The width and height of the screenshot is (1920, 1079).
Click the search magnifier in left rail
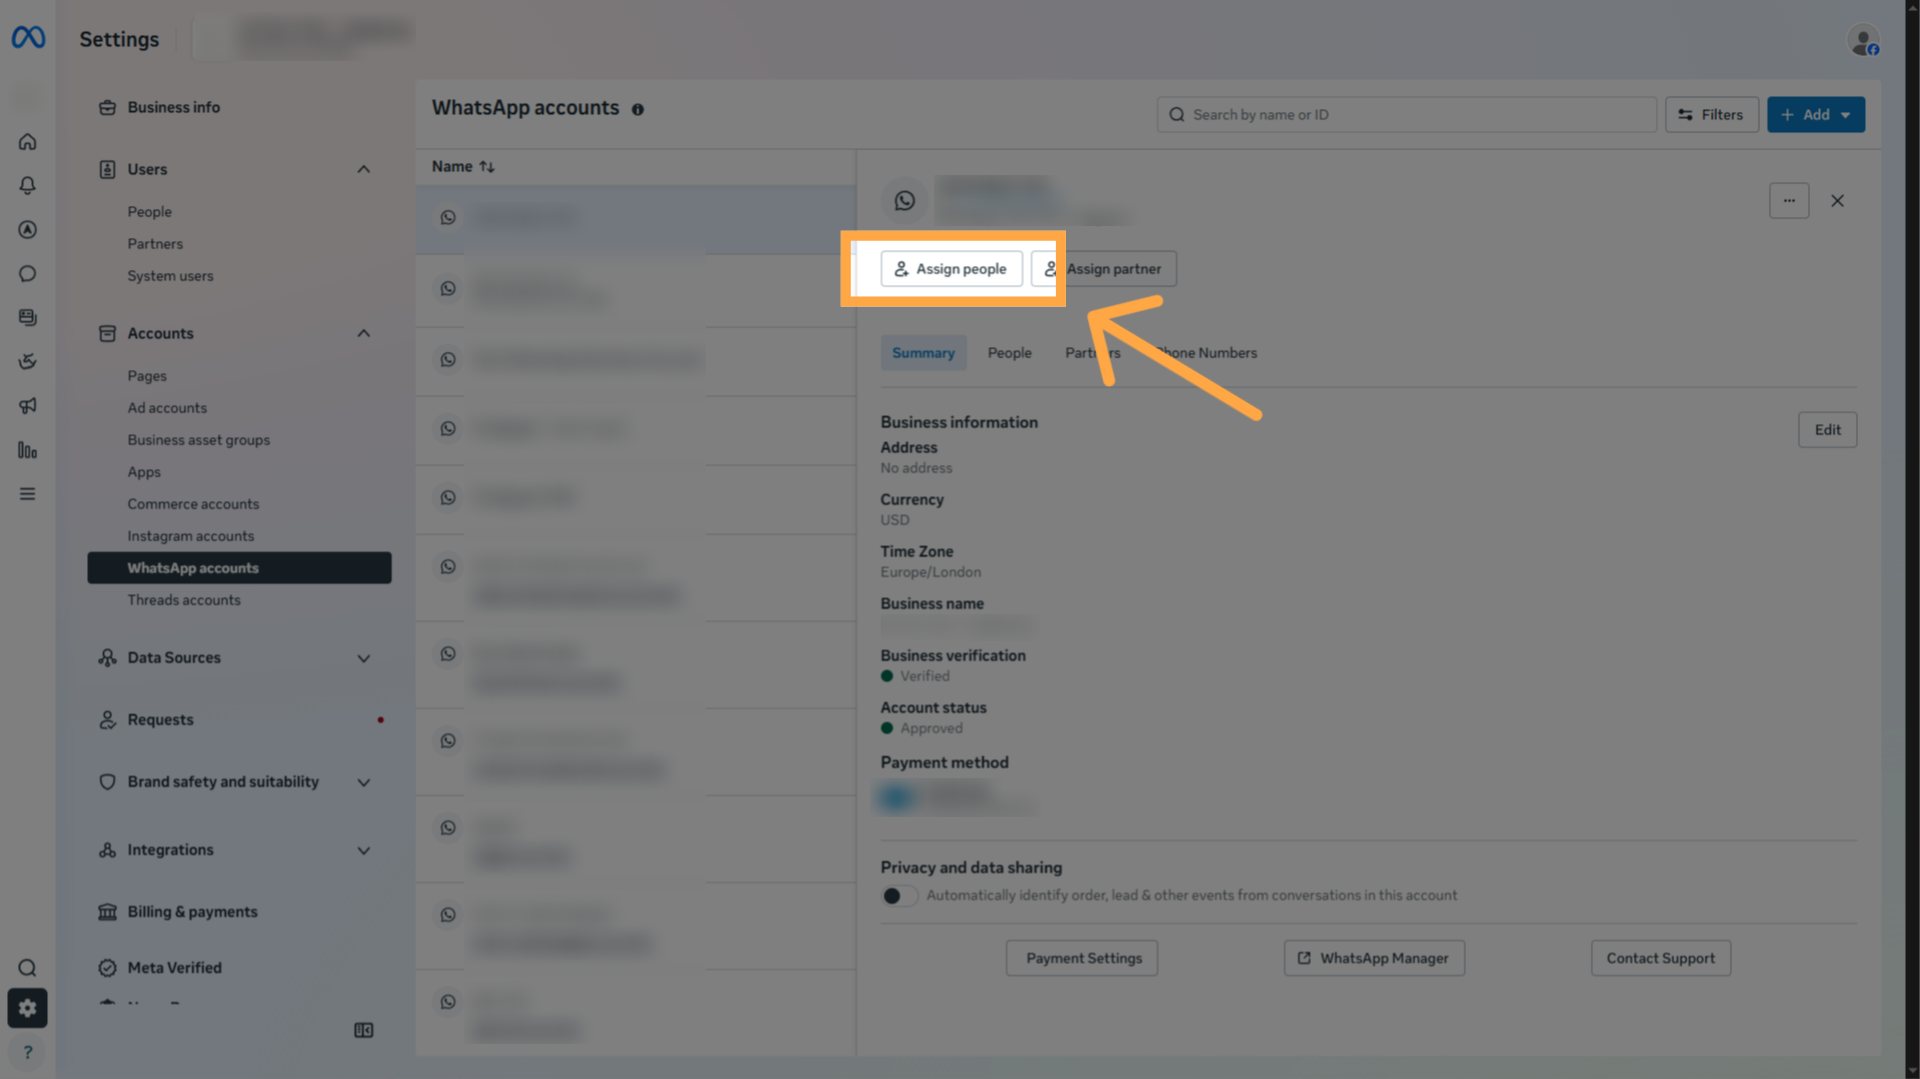click(28, 968)
